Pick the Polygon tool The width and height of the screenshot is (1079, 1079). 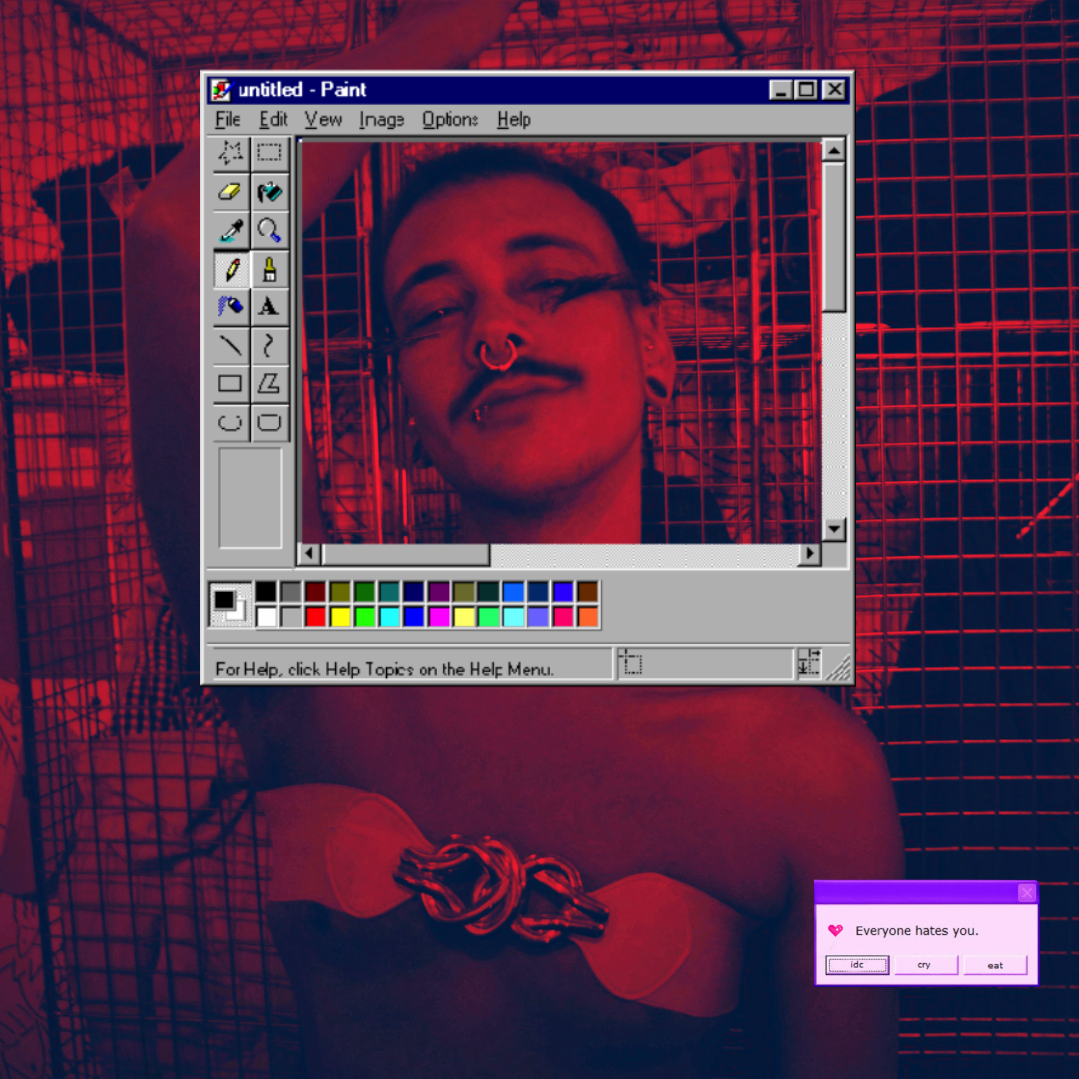(x=269, y=384)
